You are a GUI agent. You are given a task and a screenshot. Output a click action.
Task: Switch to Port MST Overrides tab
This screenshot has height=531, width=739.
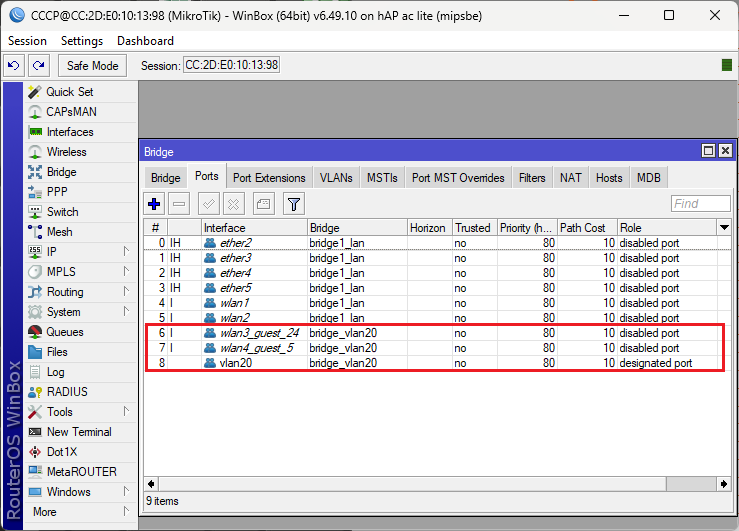click(x=458, y=178)
